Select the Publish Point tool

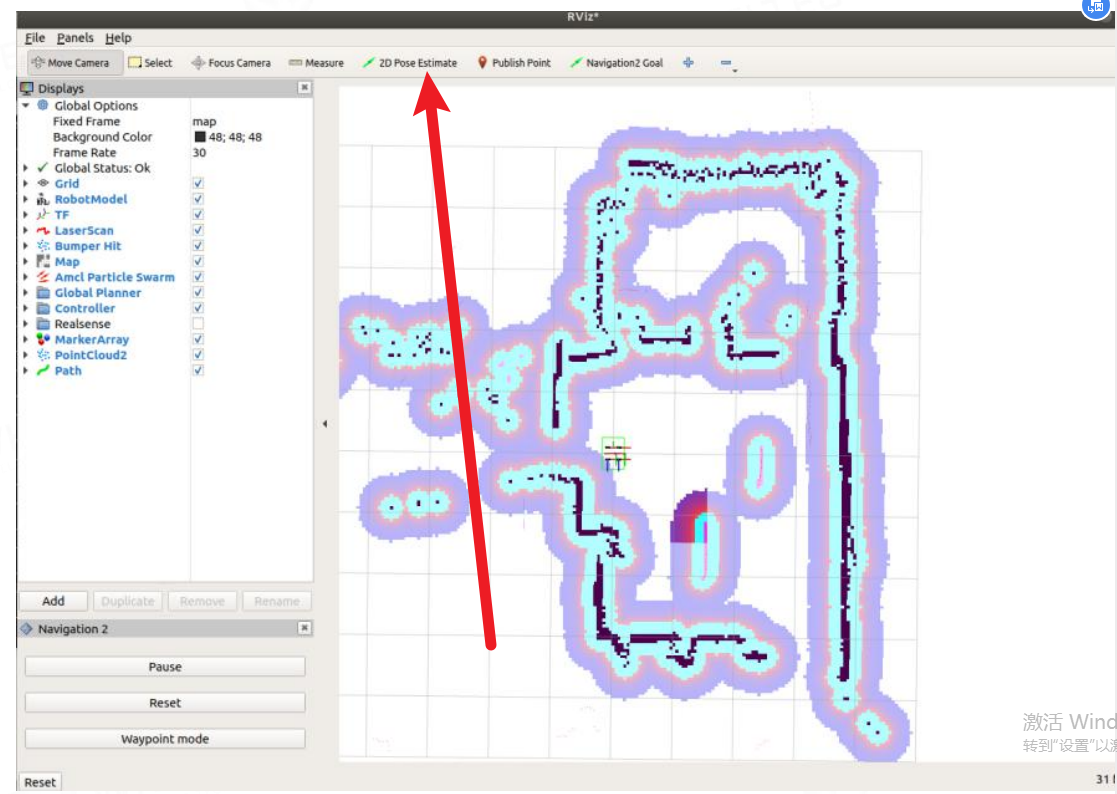click(x=514, y=63)
